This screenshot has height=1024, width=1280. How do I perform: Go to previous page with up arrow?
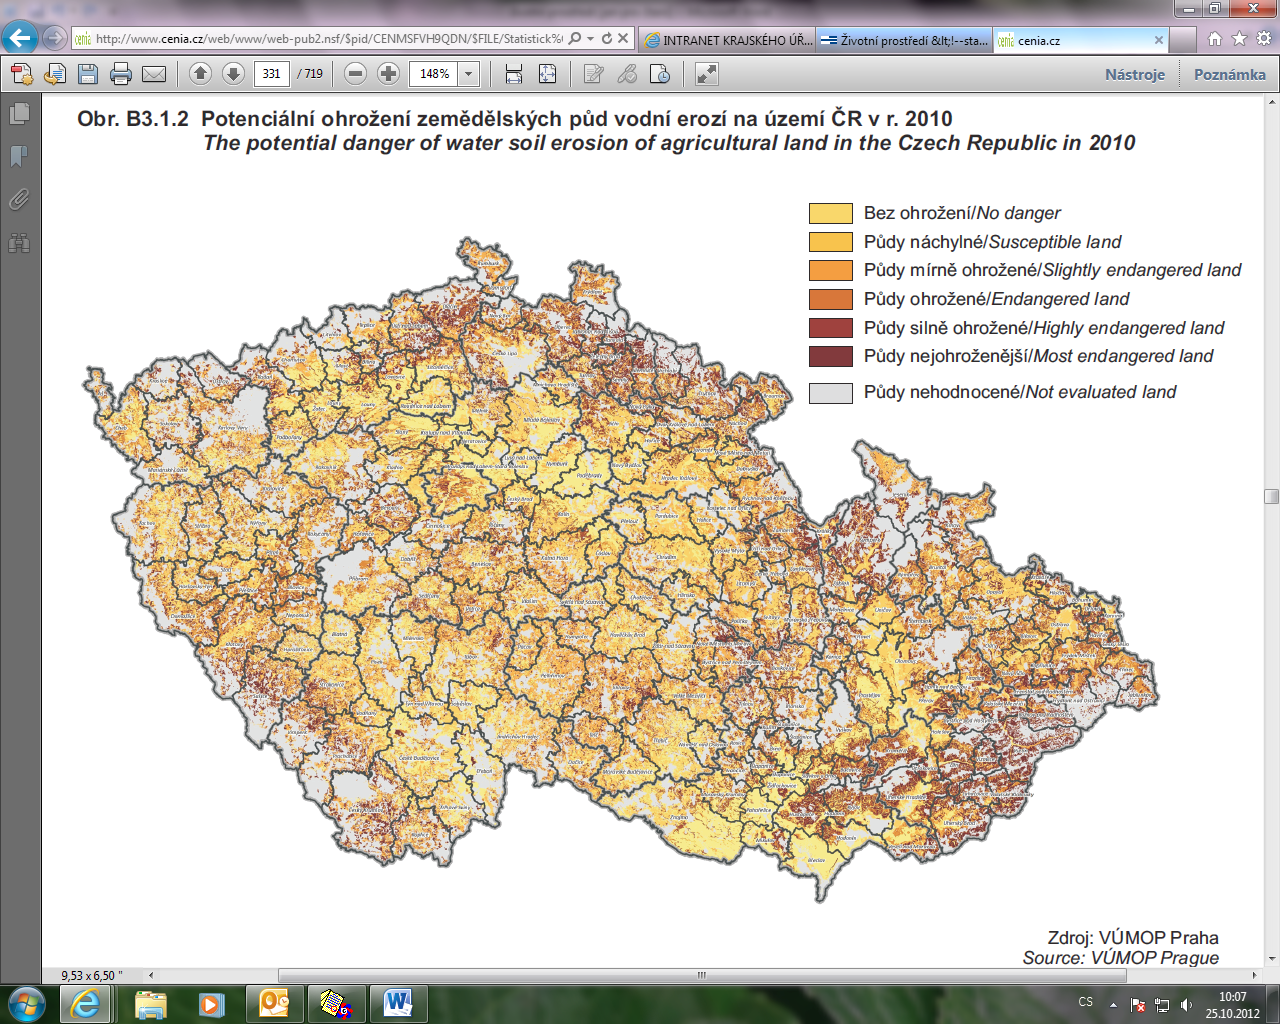pos(200,74)
